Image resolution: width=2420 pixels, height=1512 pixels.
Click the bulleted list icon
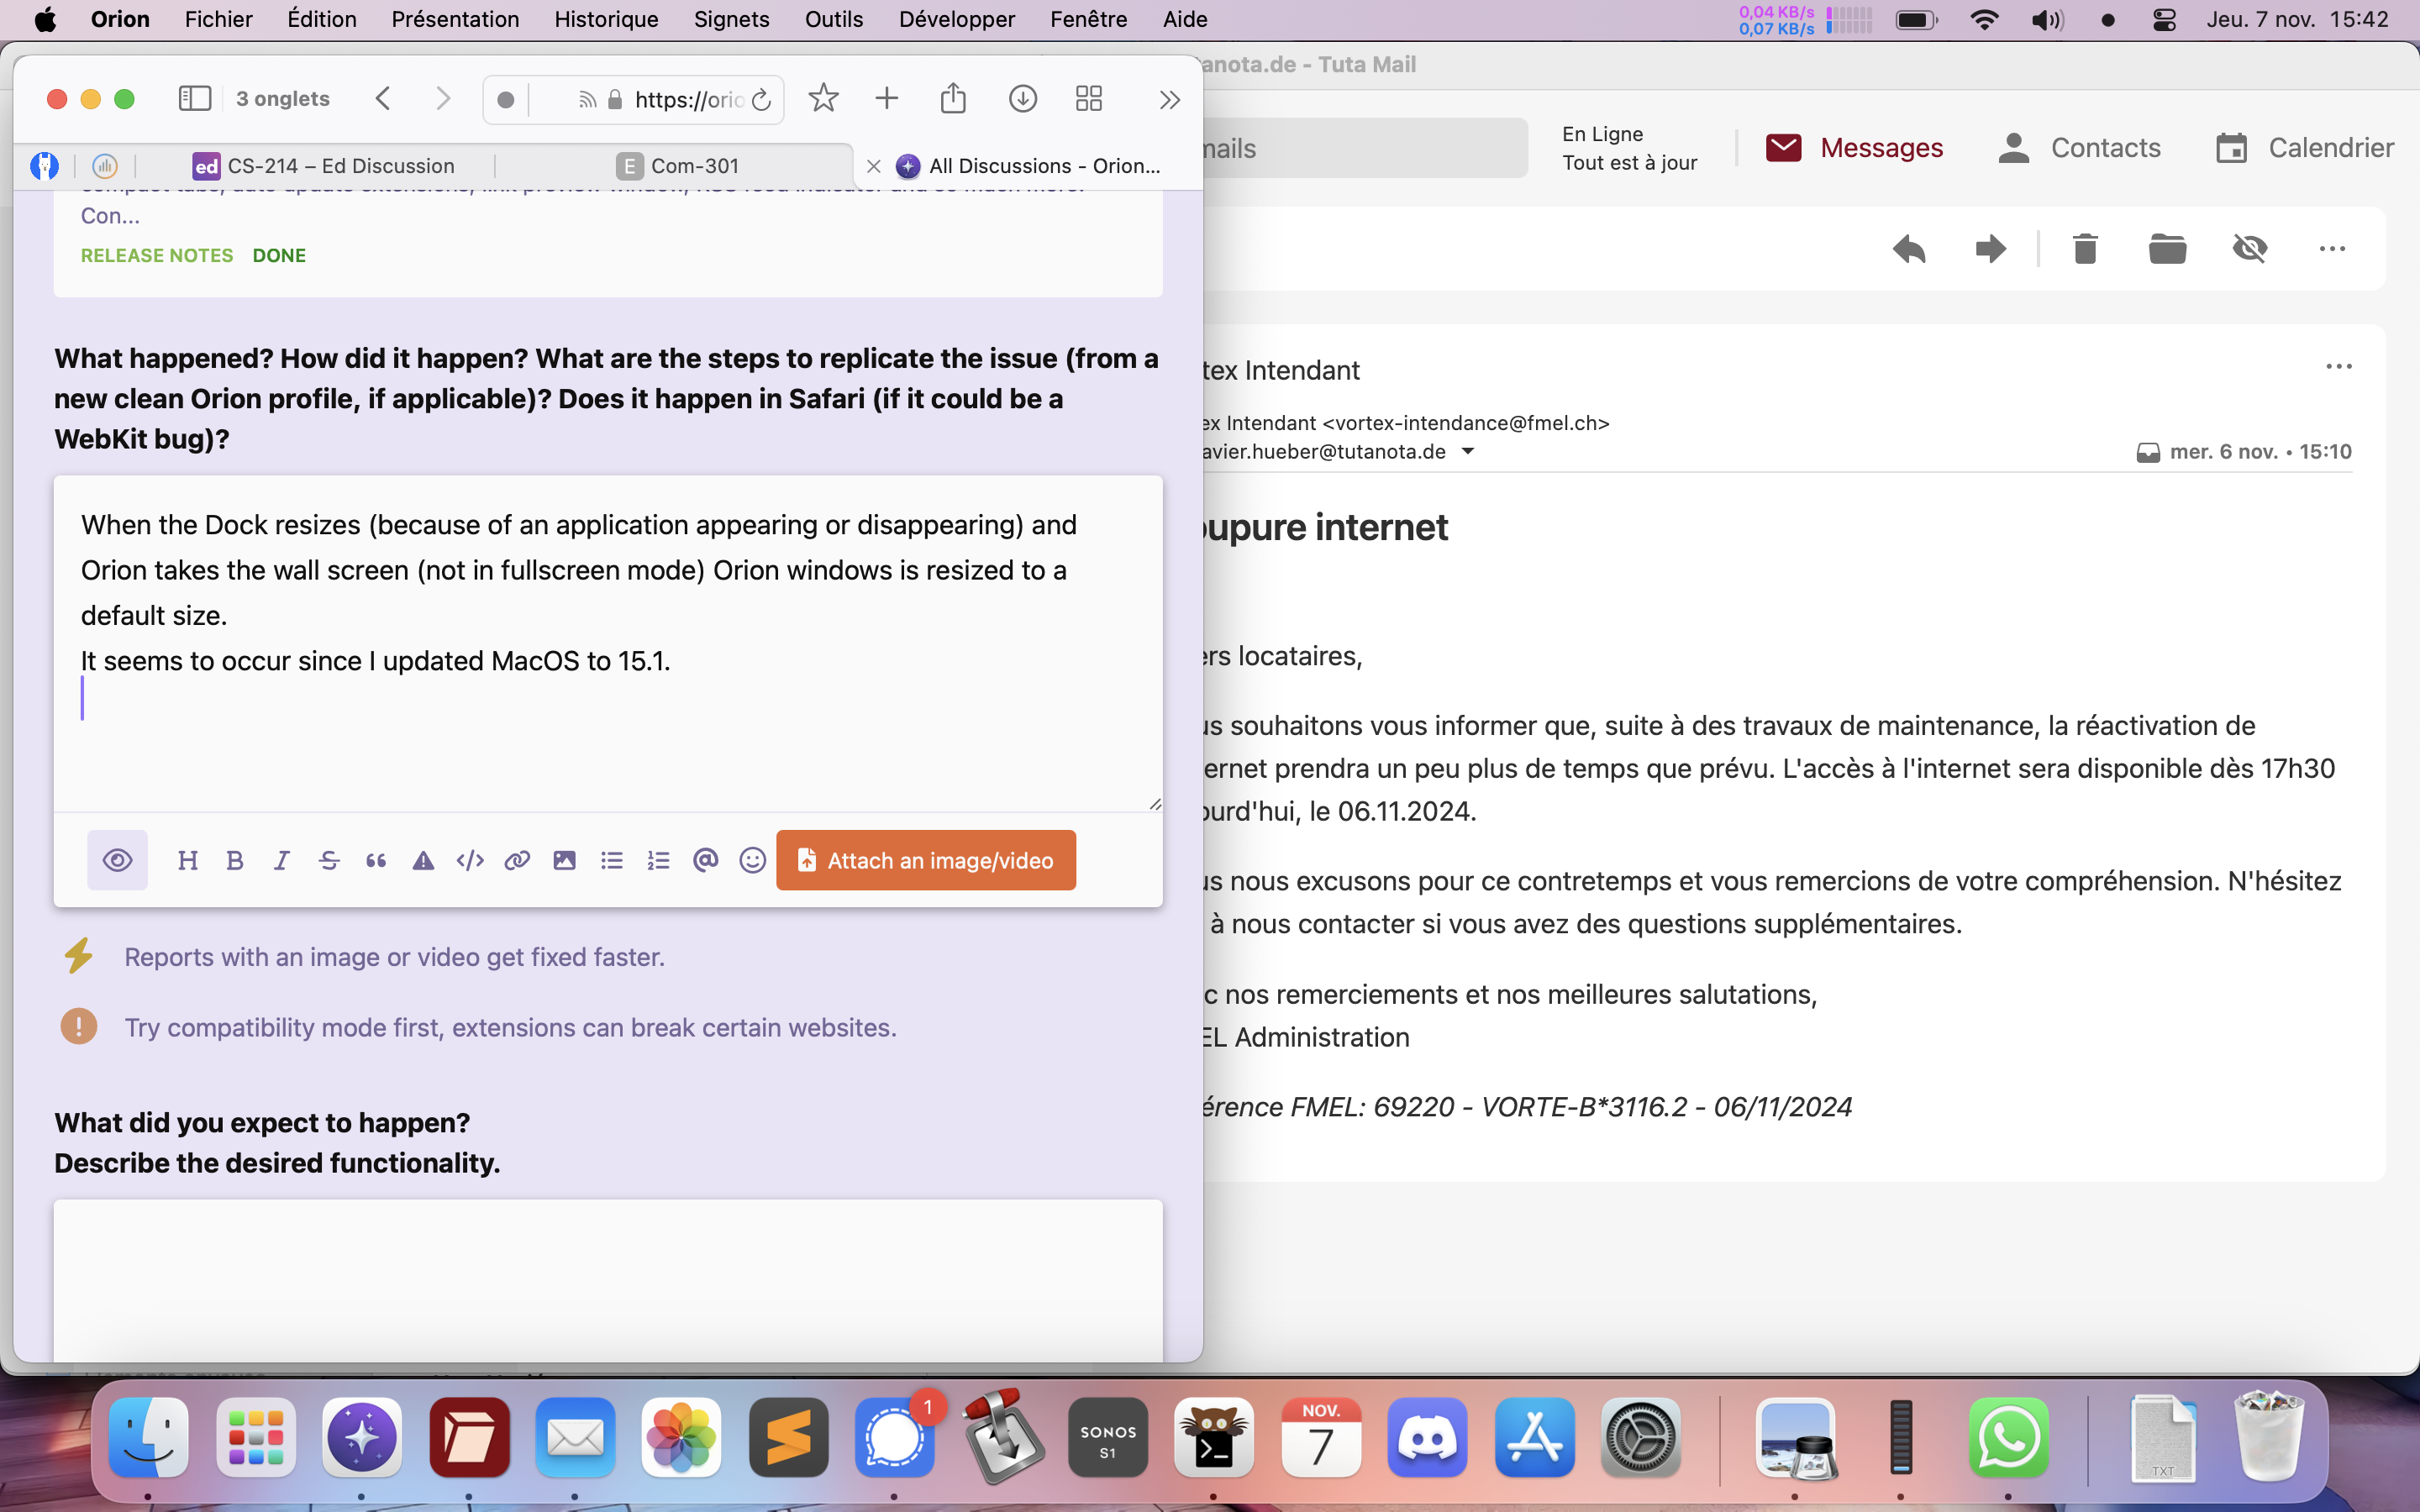coord(611,860)
